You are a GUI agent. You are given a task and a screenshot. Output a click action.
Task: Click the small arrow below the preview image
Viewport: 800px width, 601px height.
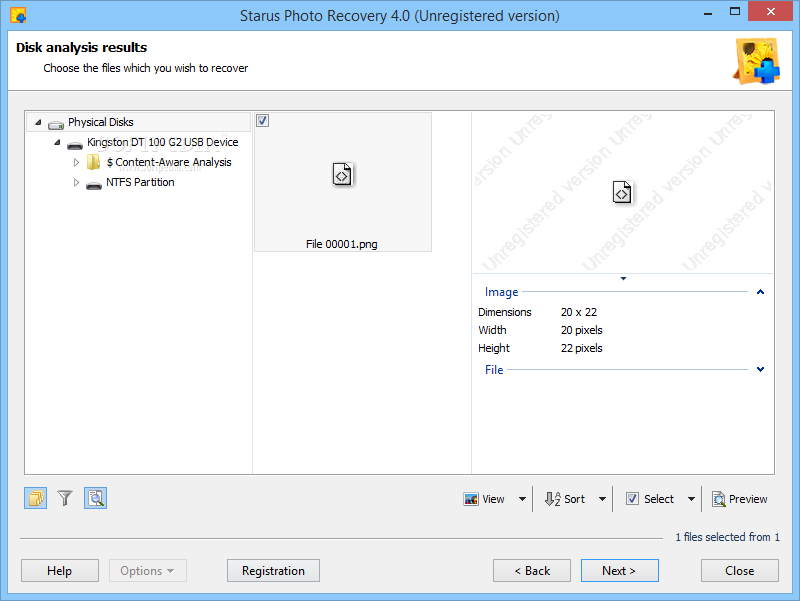[623, 279]
